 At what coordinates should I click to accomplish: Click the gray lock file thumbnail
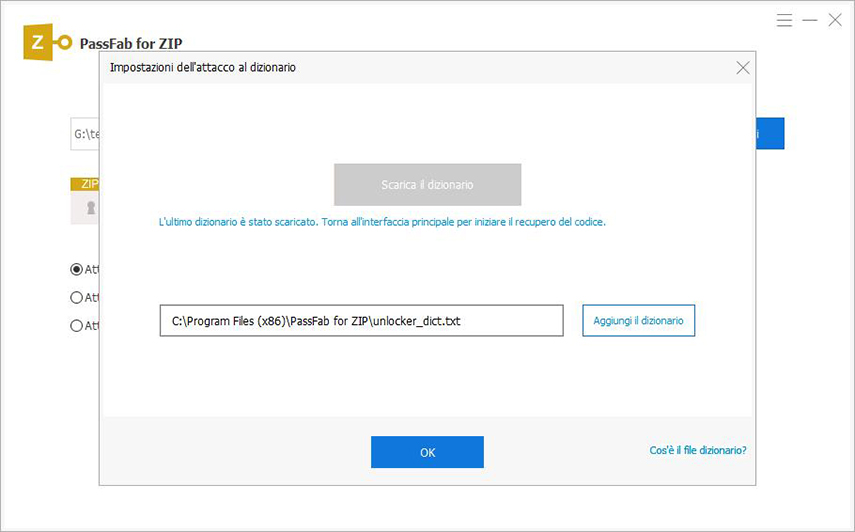[x=88, y=208]
